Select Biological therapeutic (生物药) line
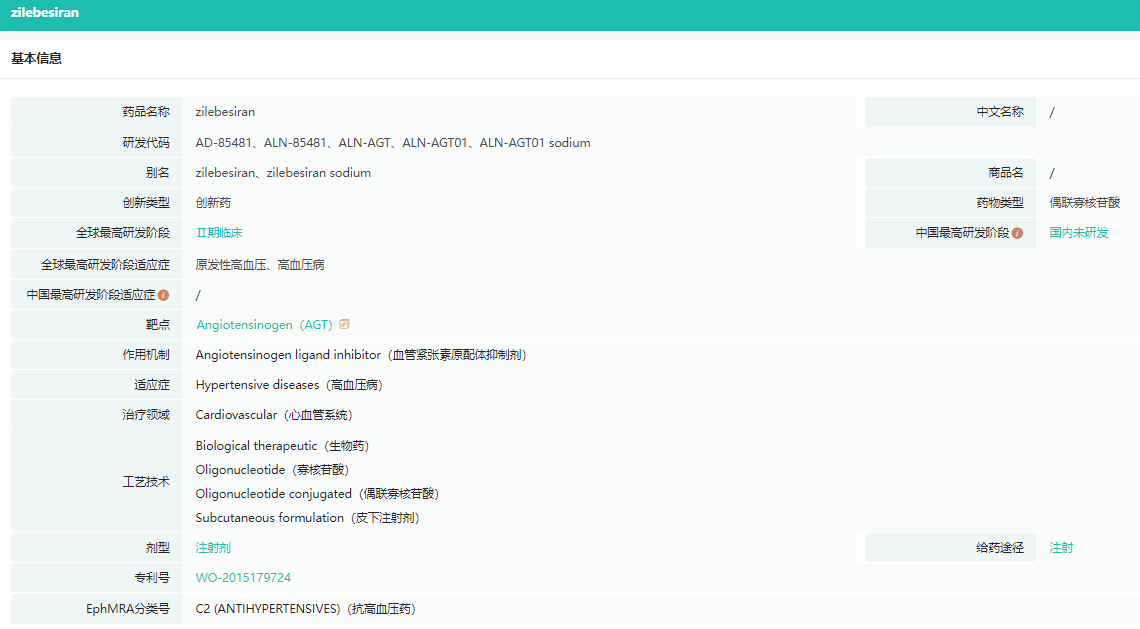1140x629 pixels. (x=282, y=446)
